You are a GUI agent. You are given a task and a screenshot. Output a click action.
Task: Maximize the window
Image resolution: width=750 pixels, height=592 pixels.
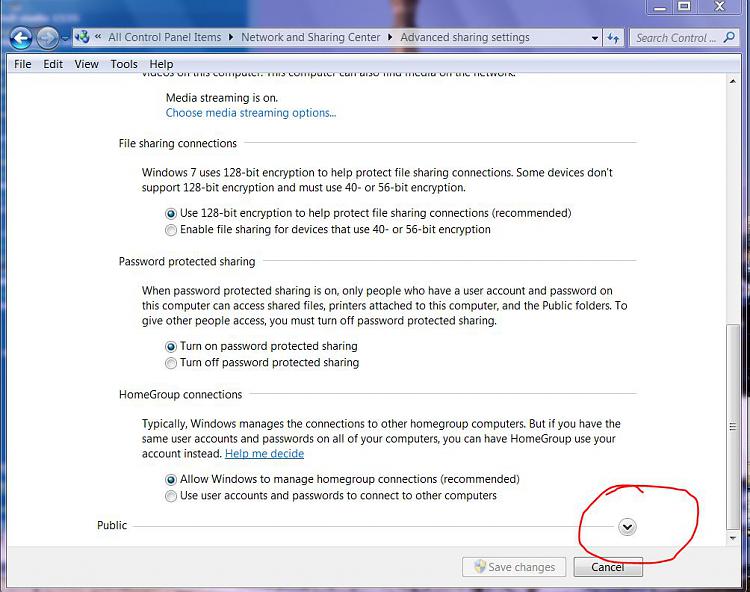(685, 6)
